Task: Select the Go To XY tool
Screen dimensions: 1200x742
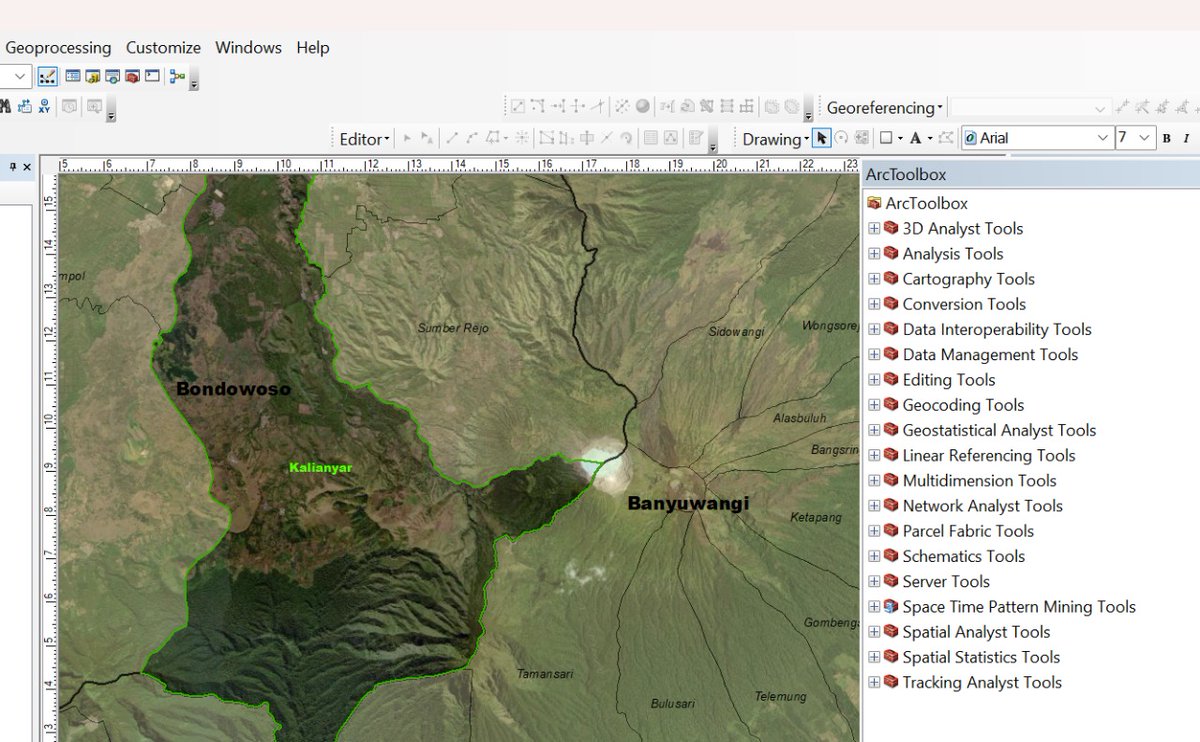Action: (x=44, y=106)
